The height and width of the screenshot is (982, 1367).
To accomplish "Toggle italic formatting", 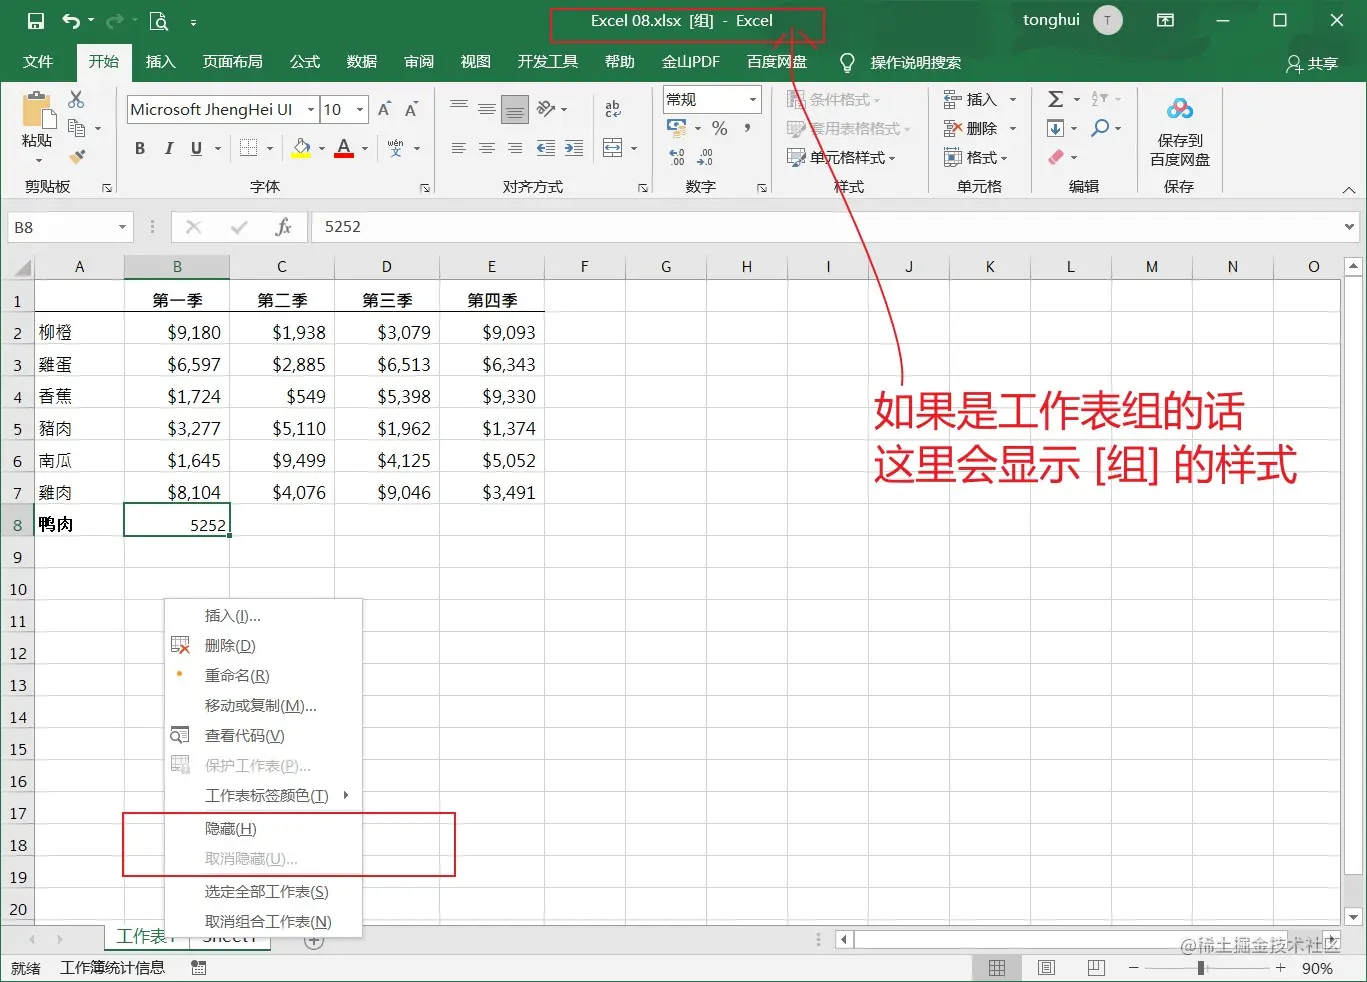I will pyautogui.click(x=168, y=148).
